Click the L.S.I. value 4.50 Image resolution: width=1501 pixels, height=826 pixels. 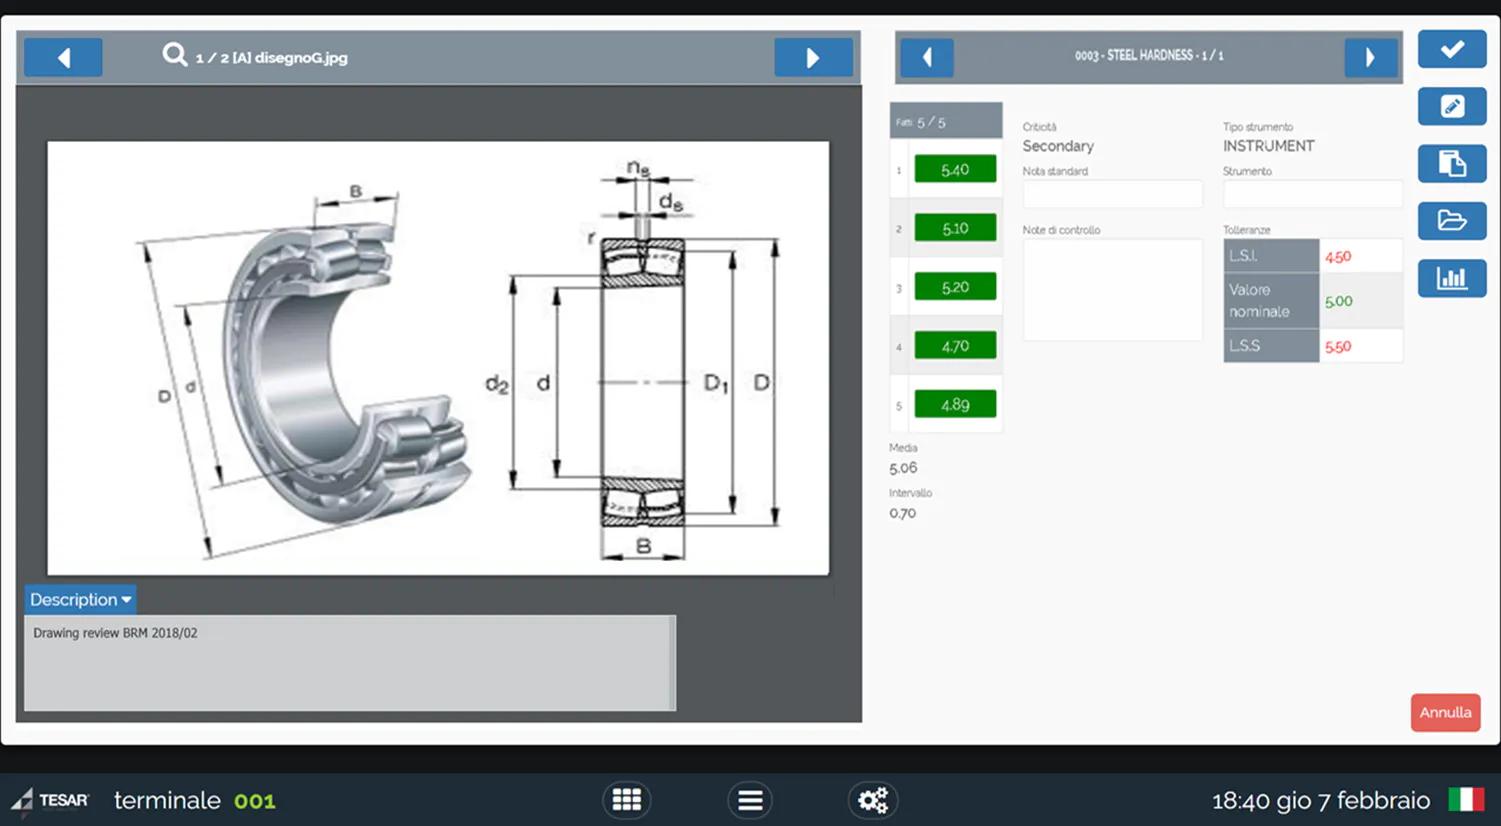(1338, 257)
